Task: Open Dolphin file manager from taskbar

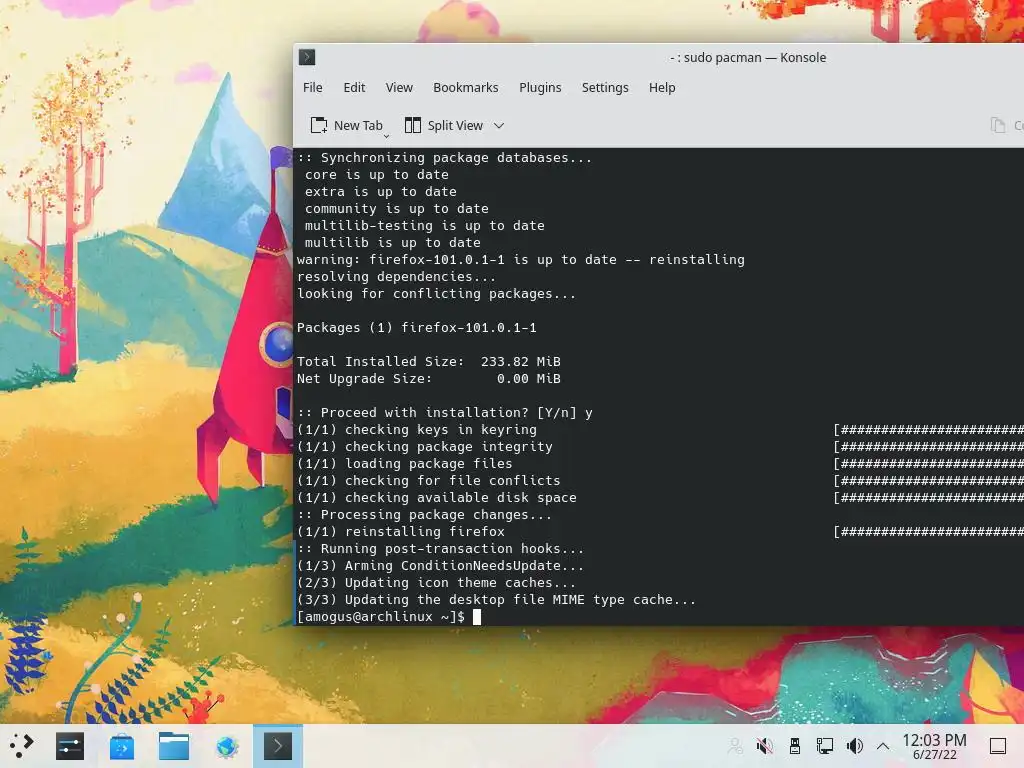Action: coord(174,746)
